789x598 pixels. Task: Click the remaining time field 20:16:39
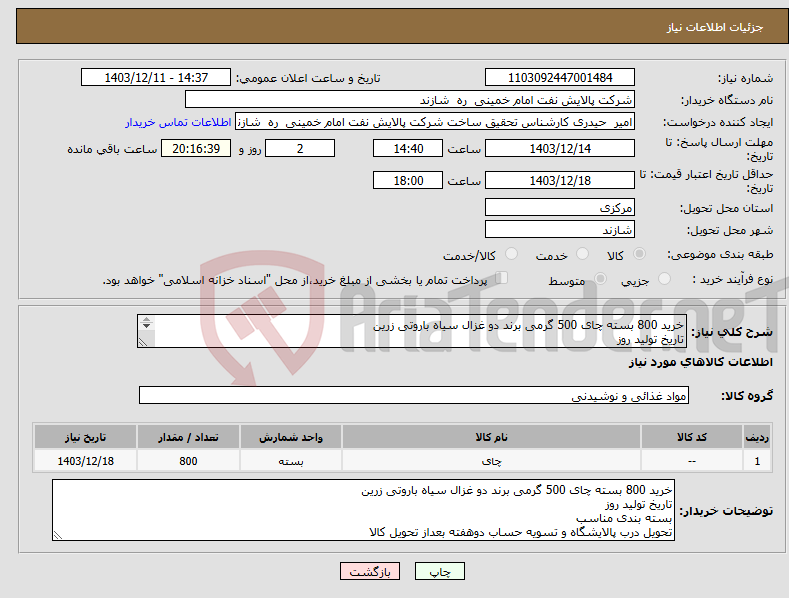click(x=196, y=148)
